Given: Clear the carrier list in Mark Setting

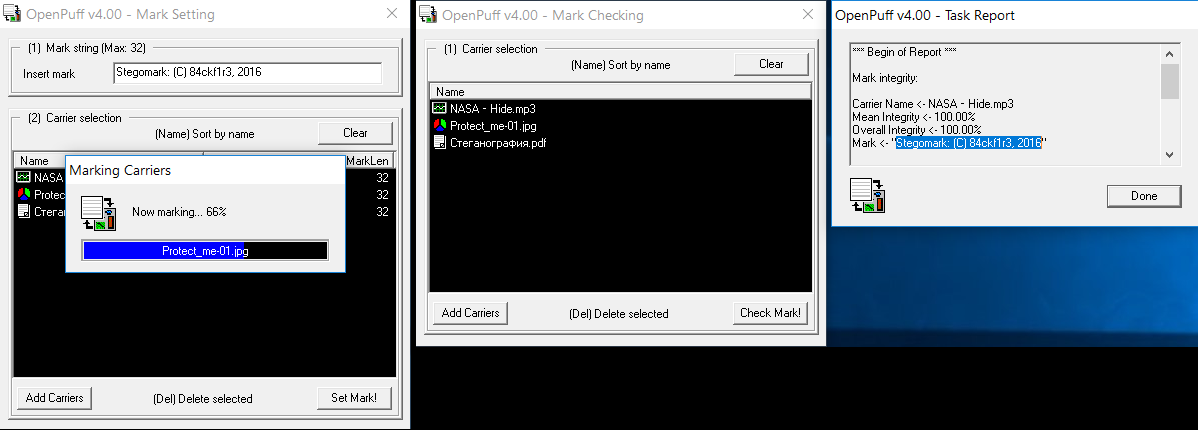Looking at the screenshot, I should [355, 133].
